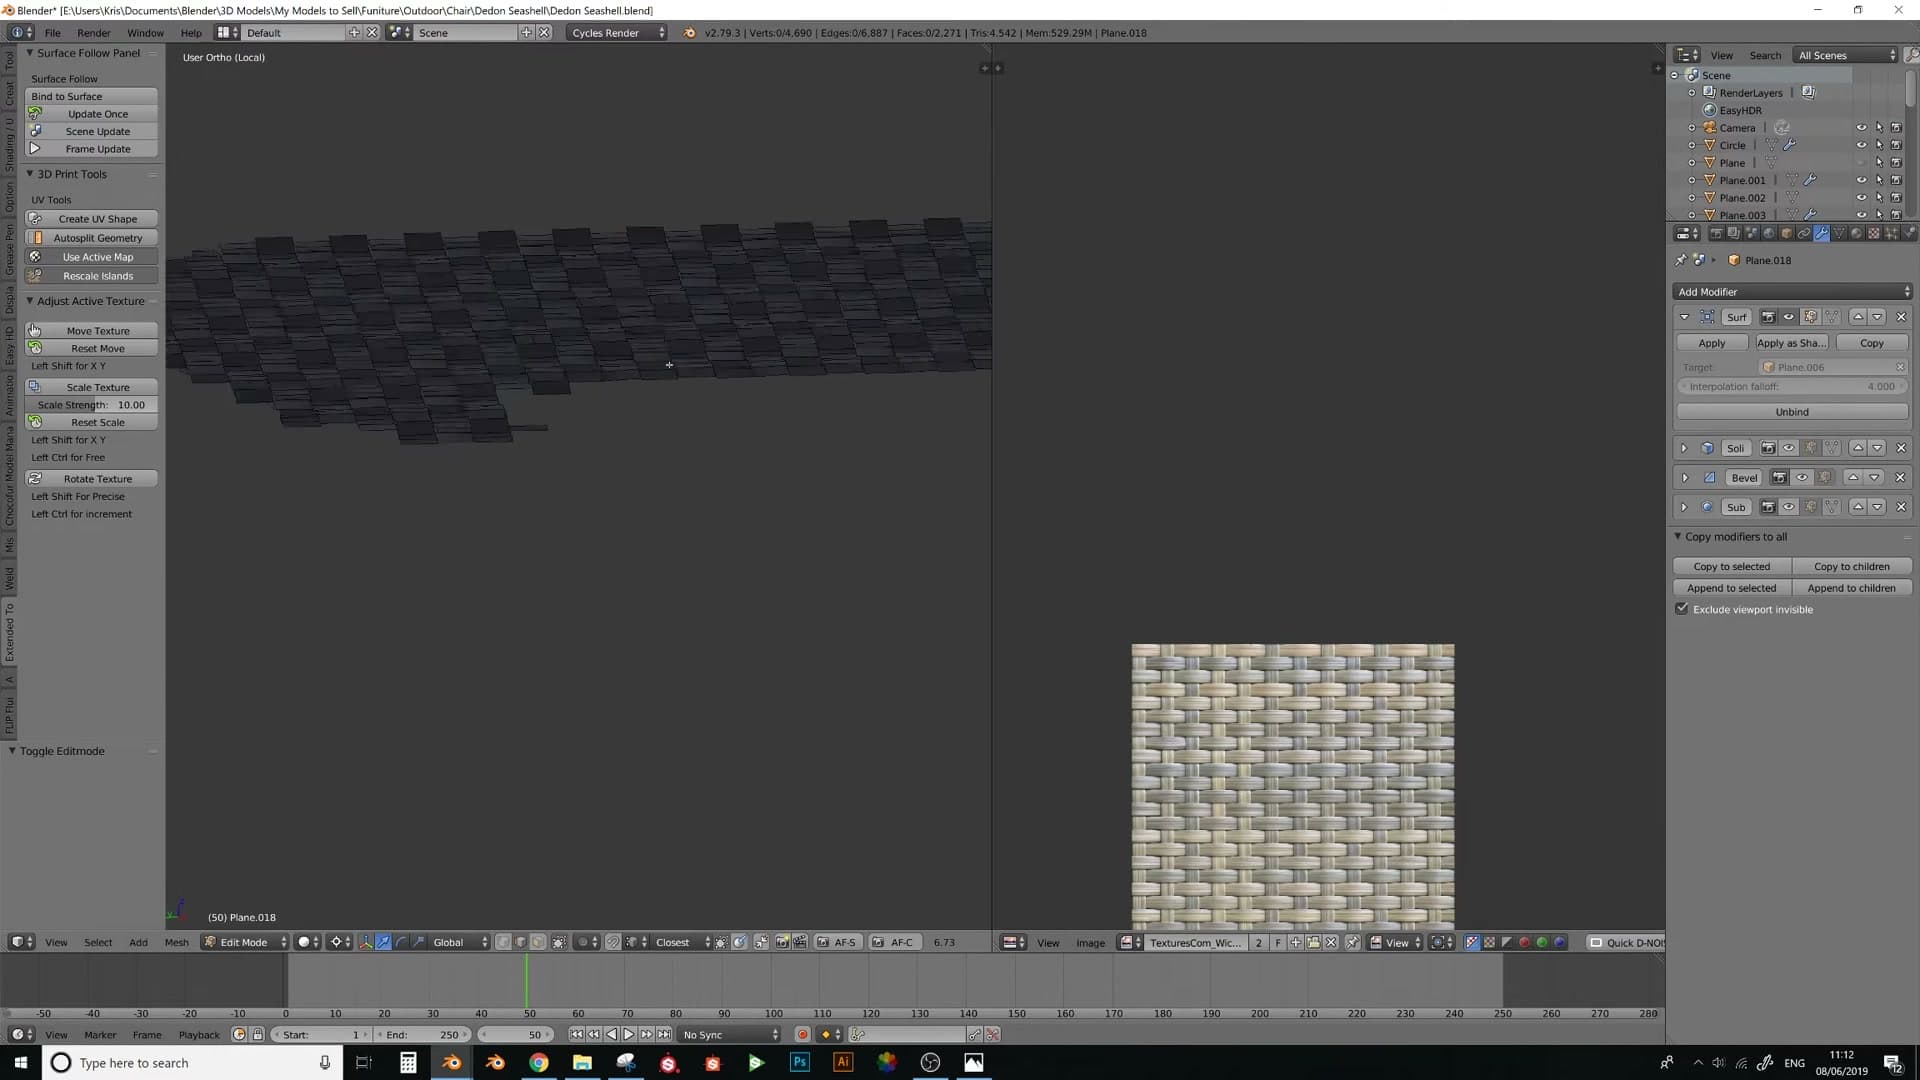Click Copy to selected button
The height and width of the screenshot is (1080, 1920).
click(x=1732, y=566)
